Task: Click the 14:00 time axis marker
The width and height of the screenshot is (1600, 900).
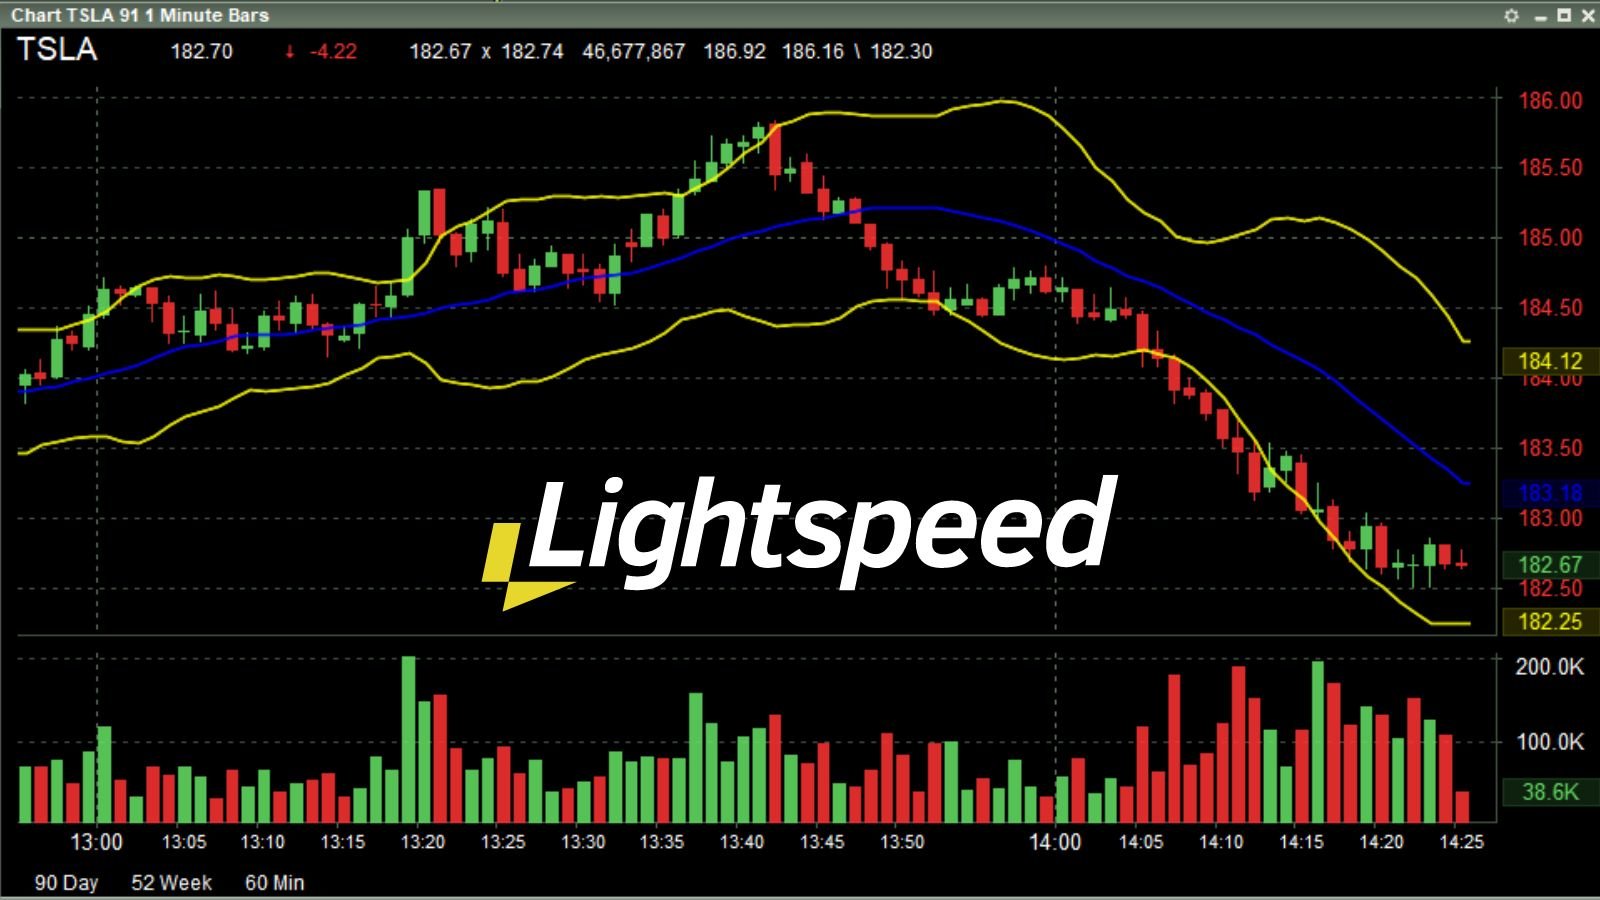Action: [x=1055, y=842]
